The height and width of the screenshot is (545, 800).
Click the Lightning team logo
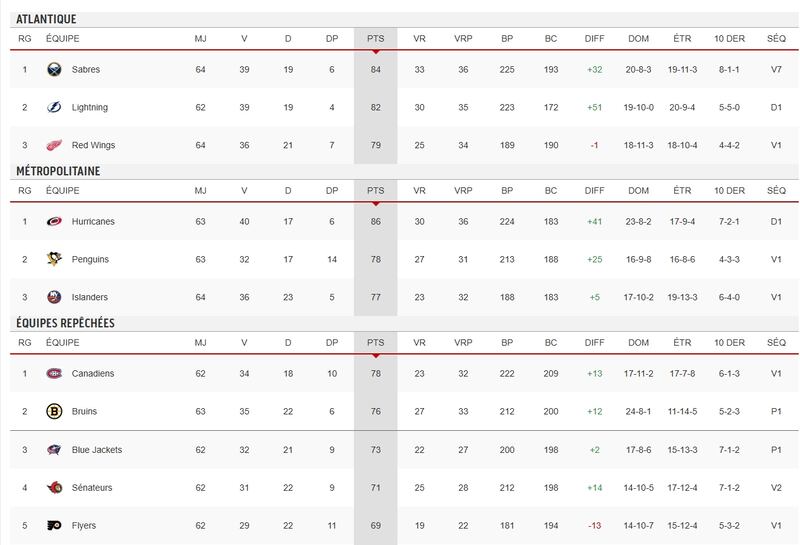coord(54,108)
